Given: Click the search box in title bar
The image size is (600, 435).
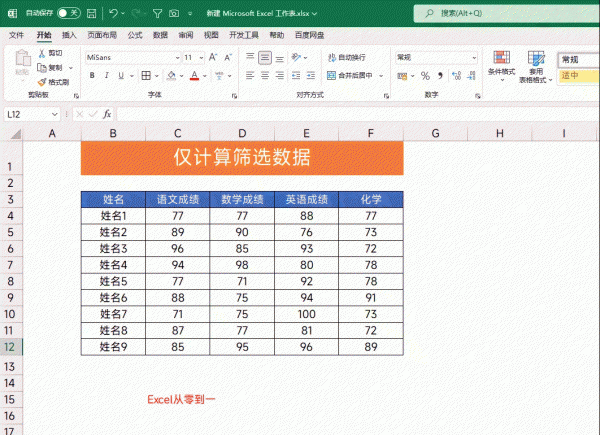Looking at the screenshot, I should [507, 13].
